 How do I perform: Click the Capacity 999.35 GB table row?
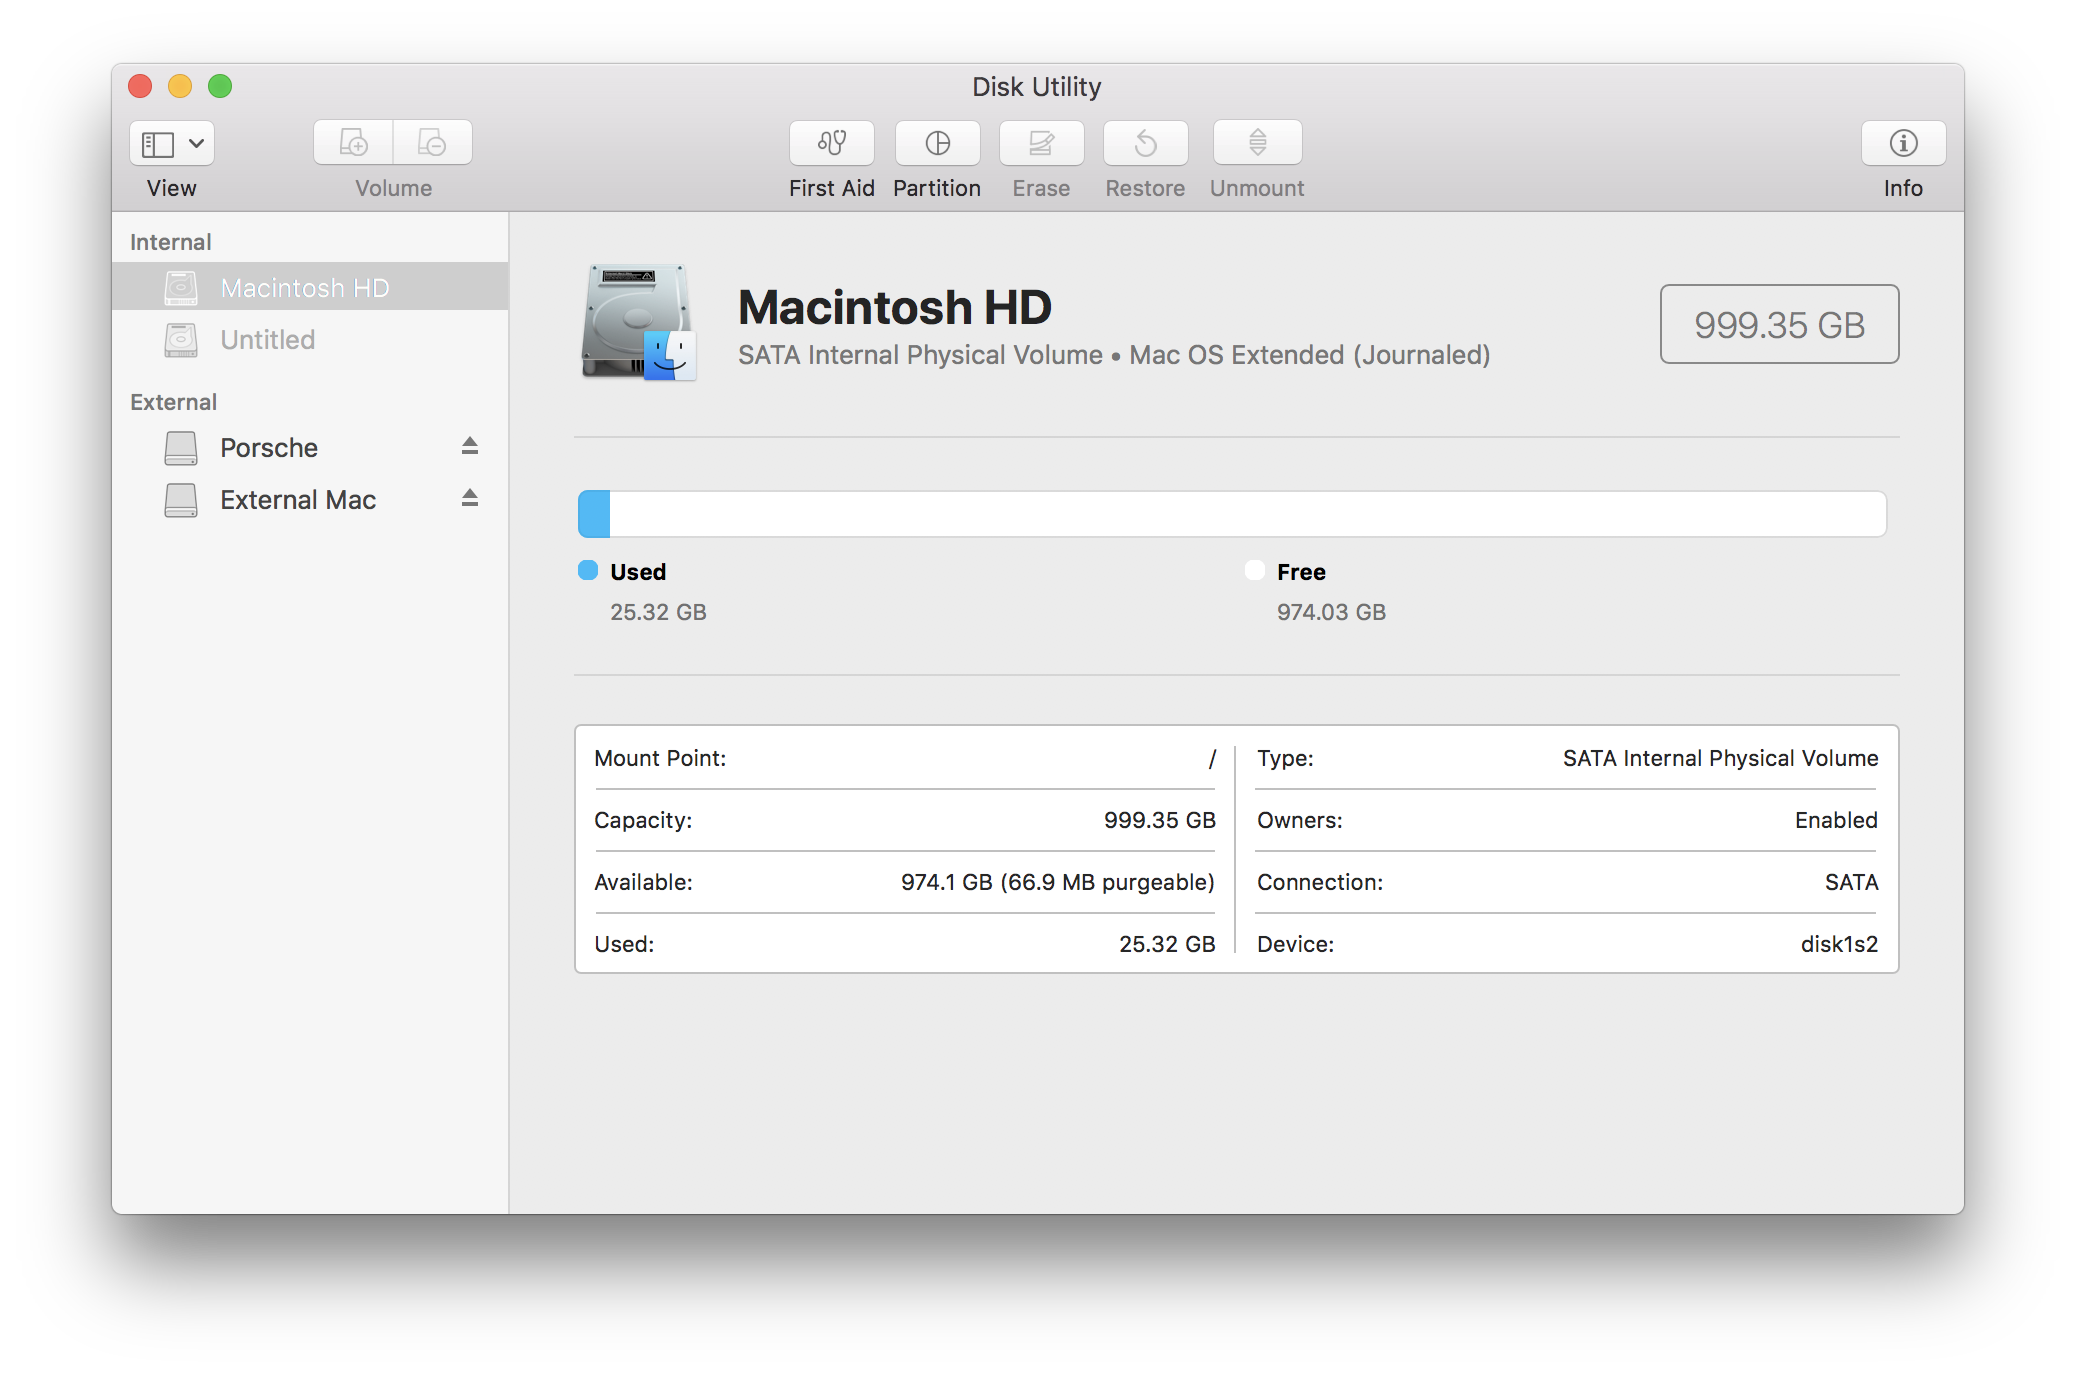point(905,820)
